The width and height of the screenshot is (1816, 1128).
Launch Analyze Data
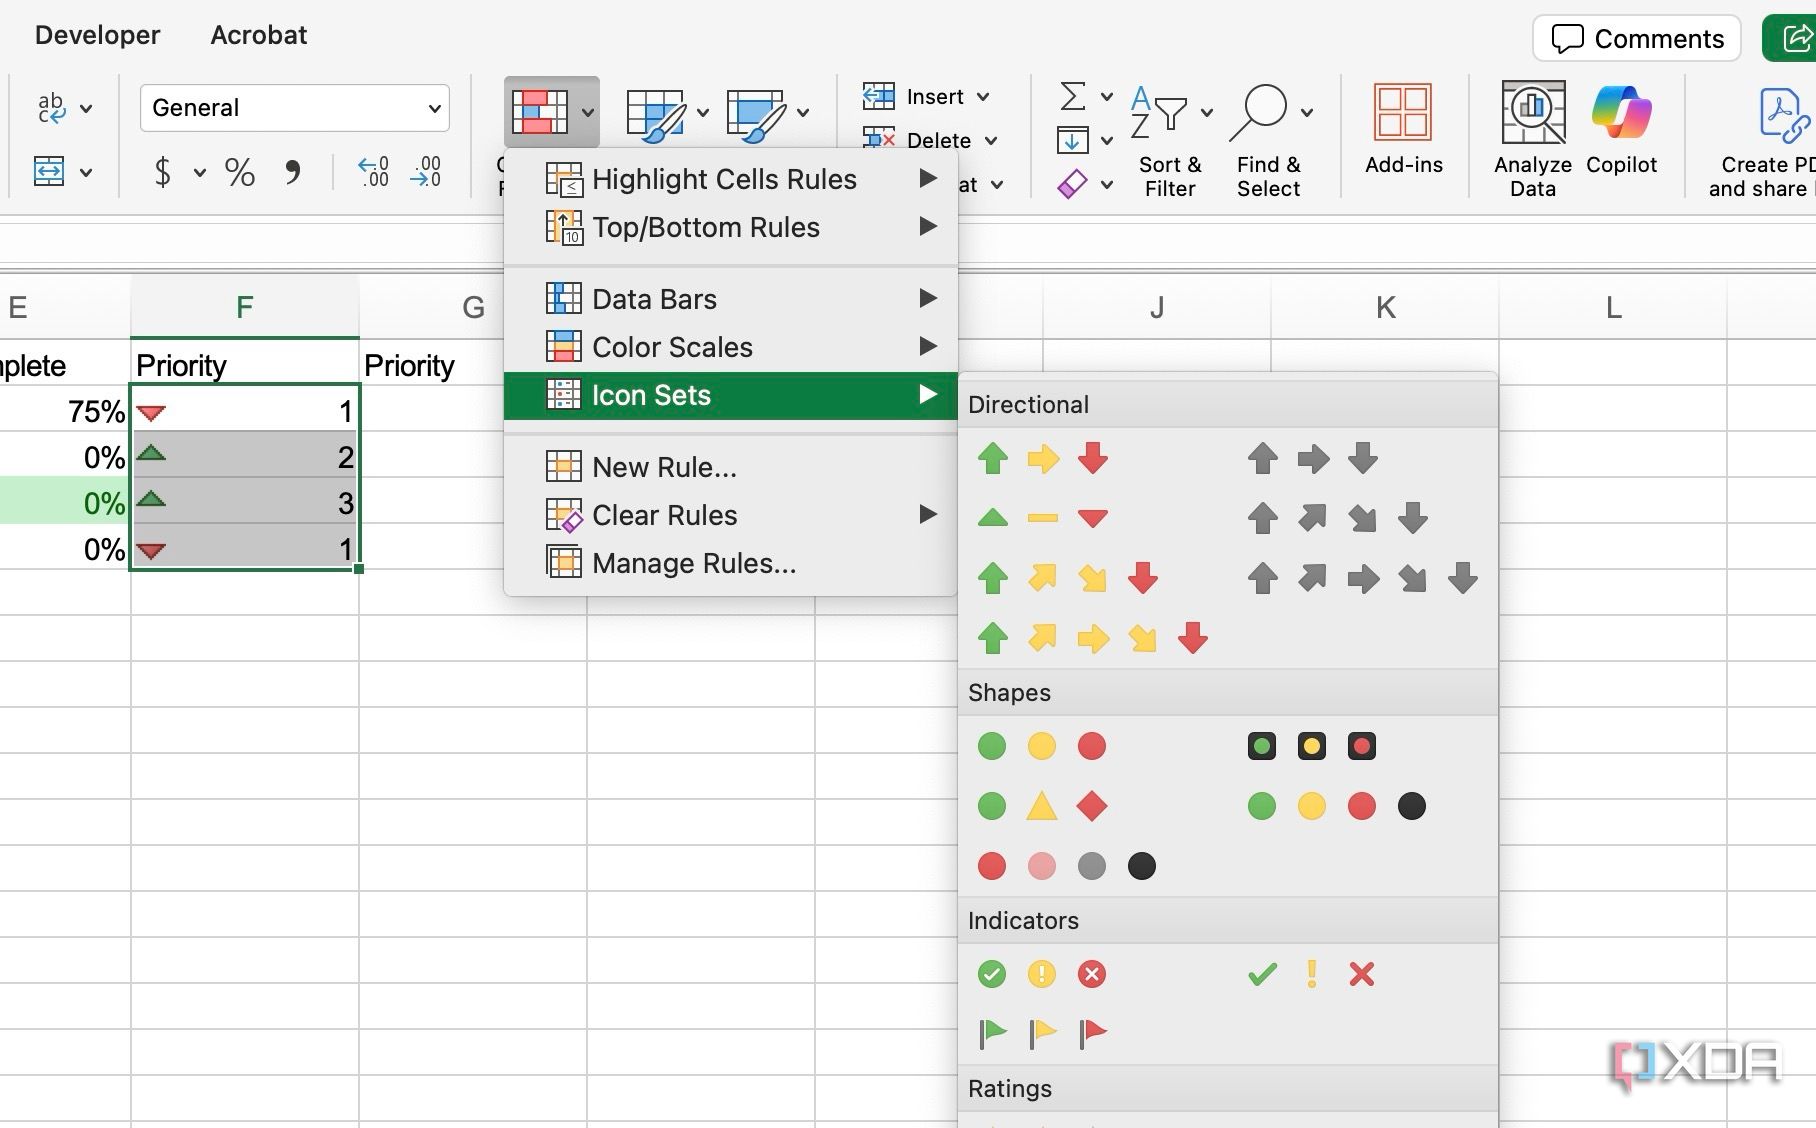click(1533, 140)
